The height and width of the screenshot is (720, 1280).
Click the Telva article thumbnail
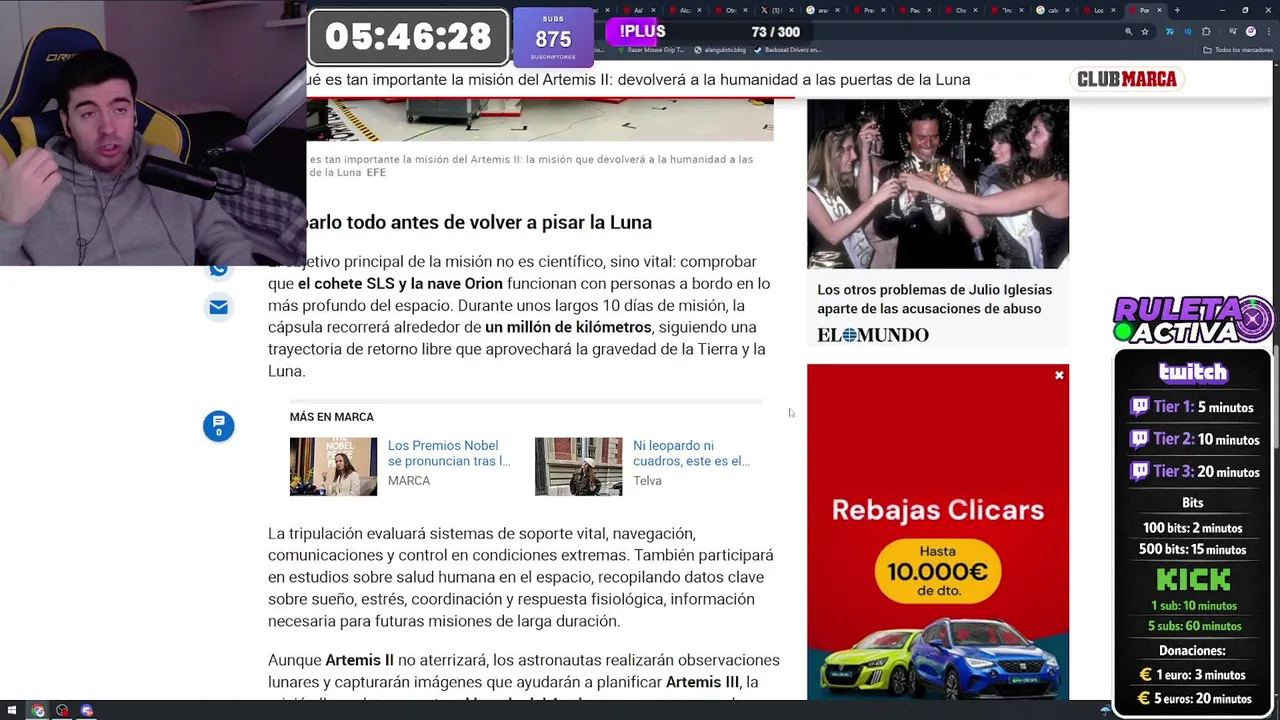point(578,466)
